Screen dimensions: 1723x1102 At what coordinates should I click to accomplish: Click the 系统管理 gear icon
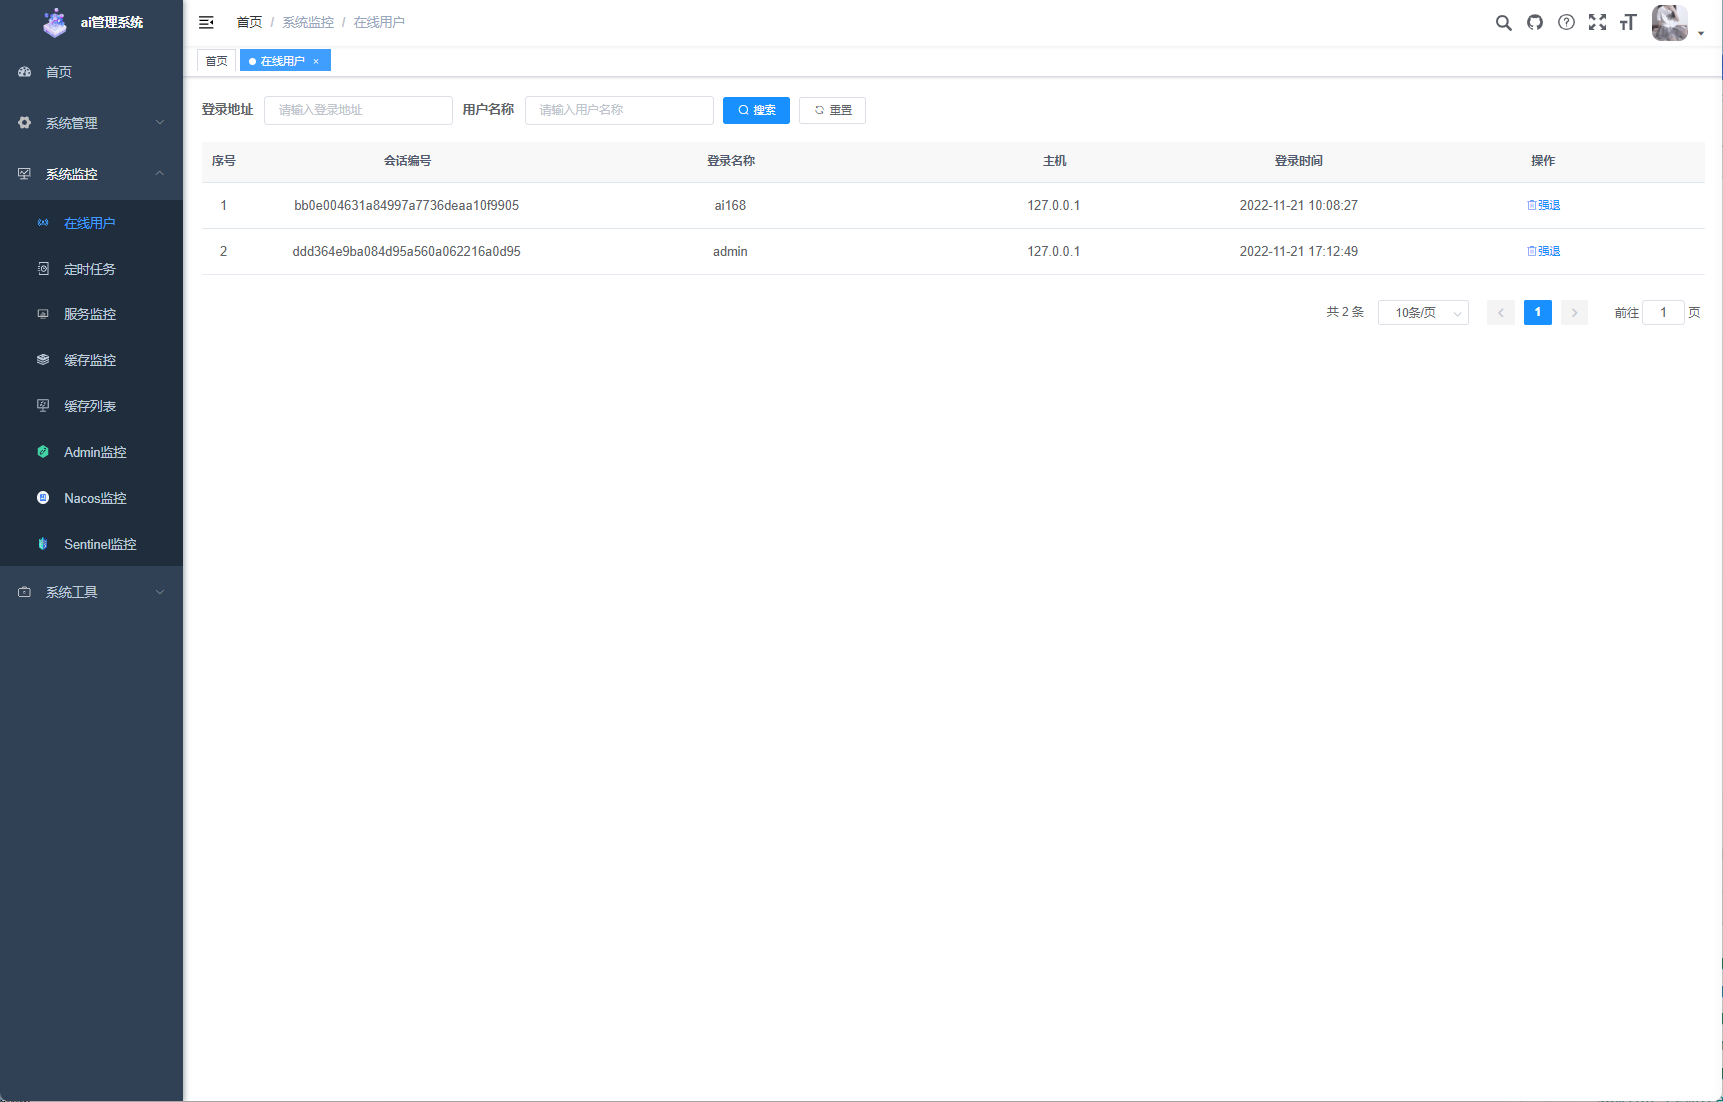pyautogui.click(x=25, y=123)
